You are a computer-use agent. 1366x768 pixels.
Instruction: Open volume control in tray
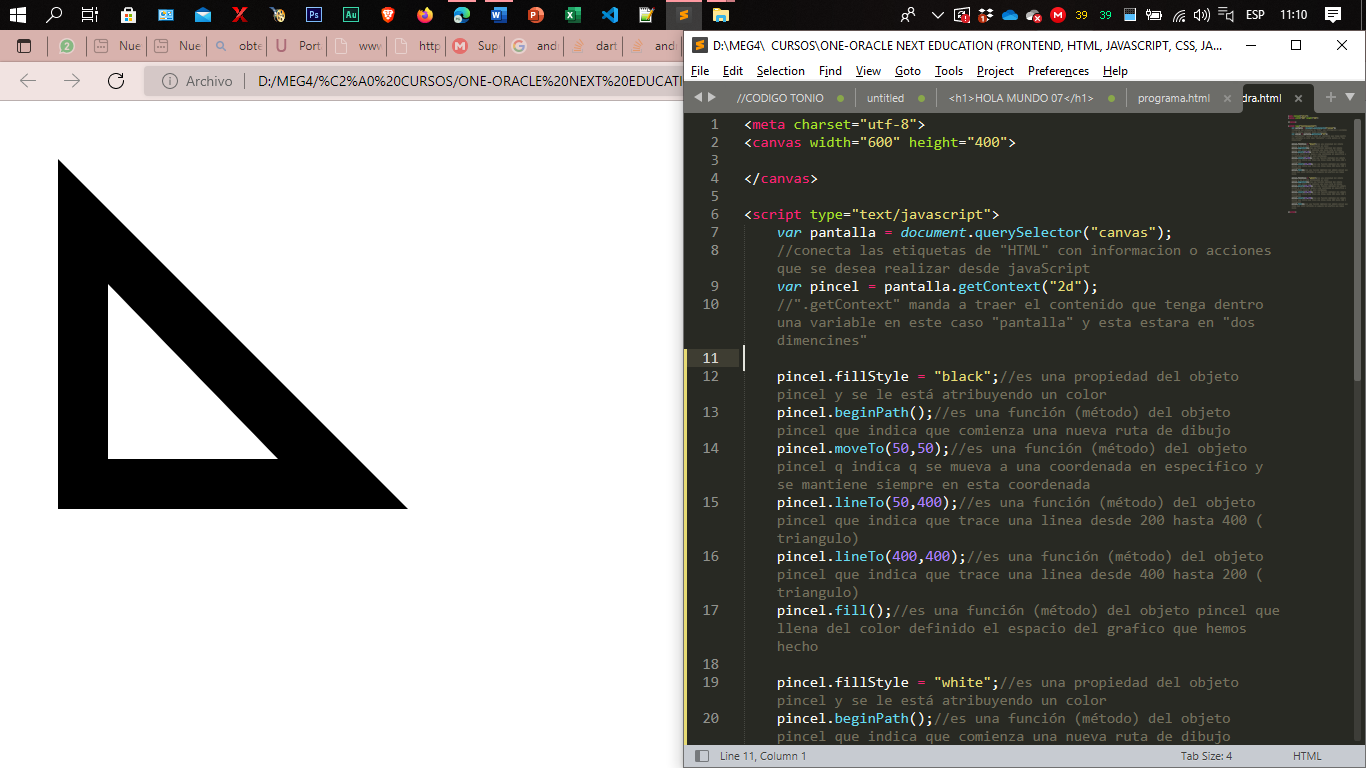click(x=1201, y=15)
